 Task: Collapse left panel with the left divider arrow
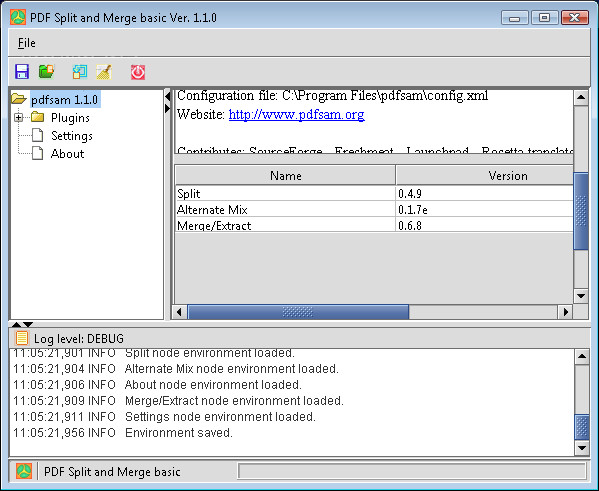(167, 97)
